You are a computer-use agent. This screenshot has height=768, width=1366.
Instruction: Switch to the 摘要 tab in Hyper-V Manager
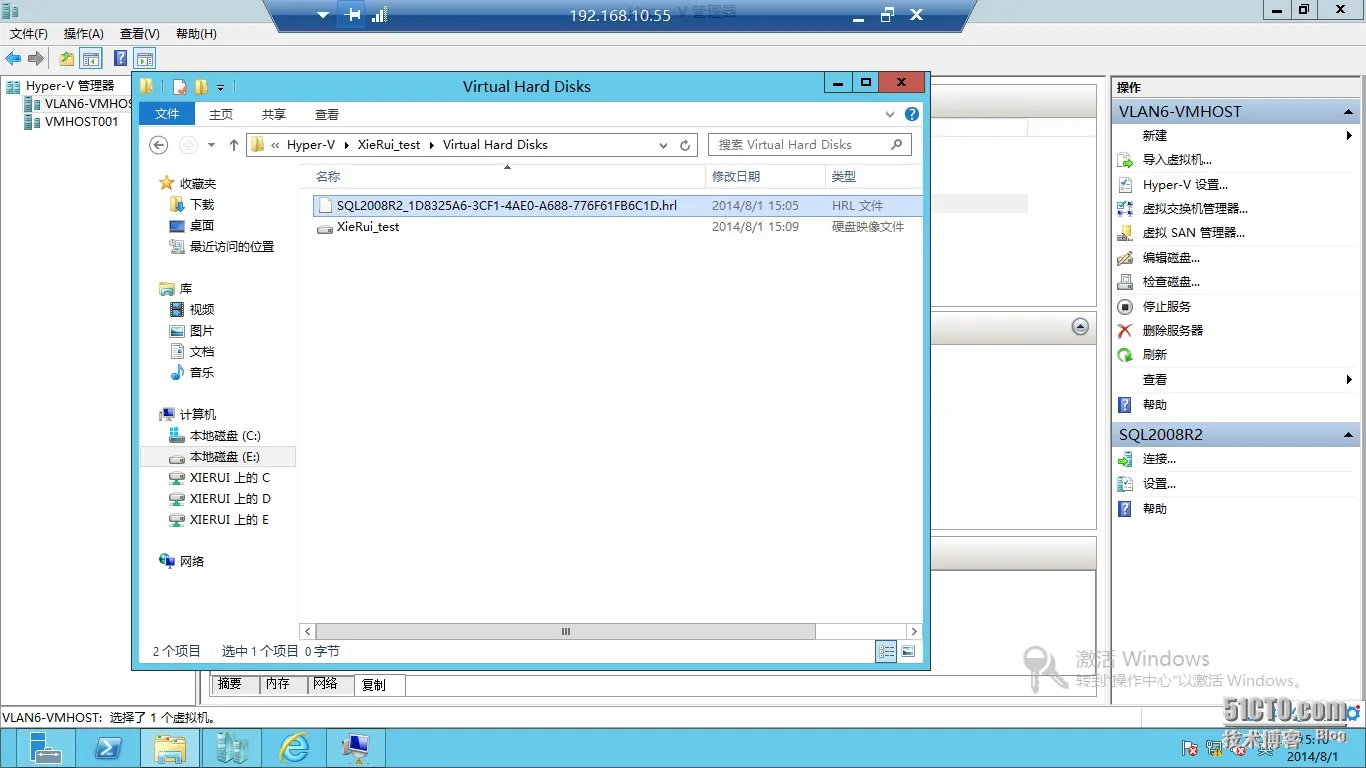pyautogui.click(x=230, y=684)
